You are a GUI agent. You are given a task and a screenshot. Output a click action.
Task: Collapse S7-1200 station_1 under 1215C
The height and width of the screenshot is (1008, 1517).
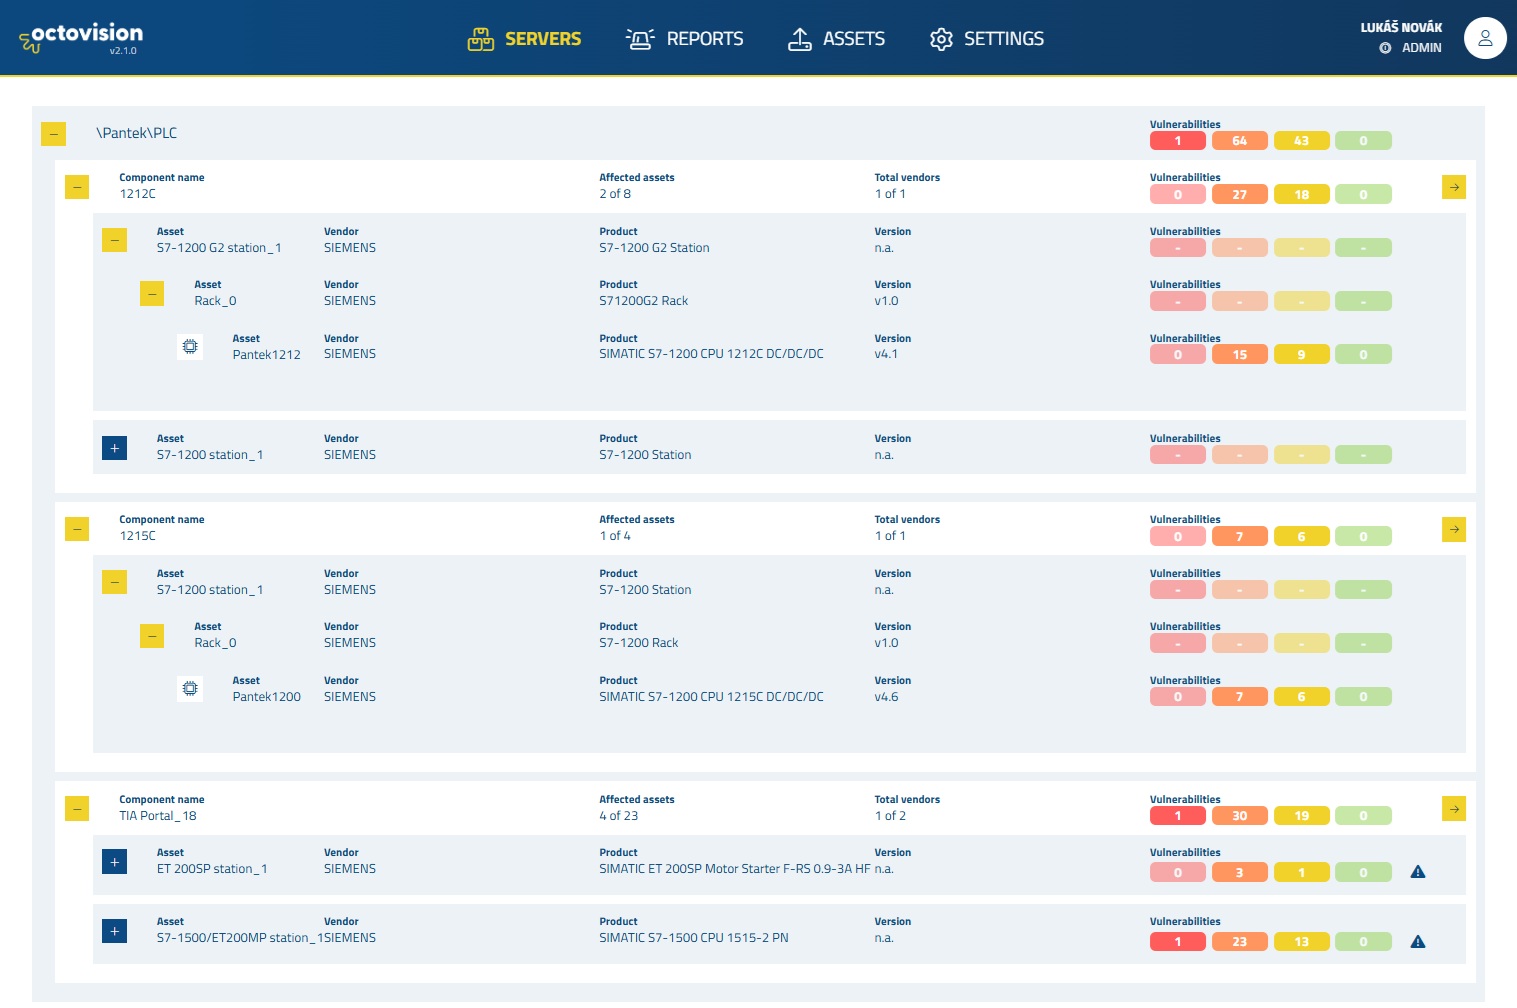pyautogui.click(x=115, y=582)
